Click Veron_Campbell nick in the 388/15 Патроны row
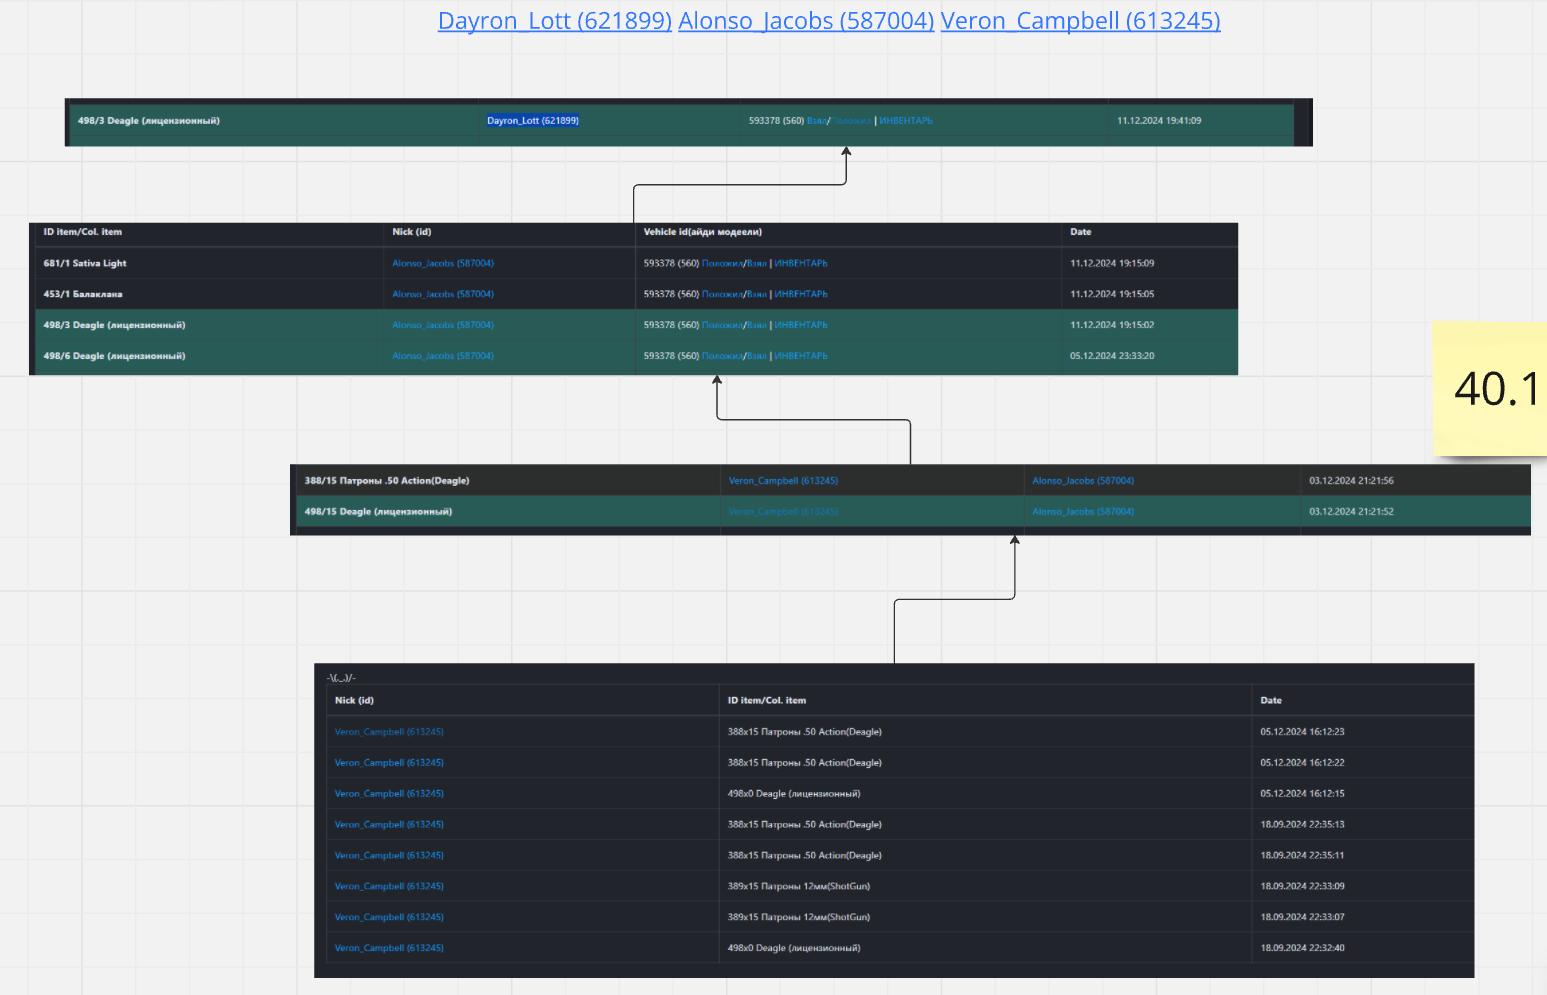This screenshot has width=1547, height=995. [x=783, y=481]
